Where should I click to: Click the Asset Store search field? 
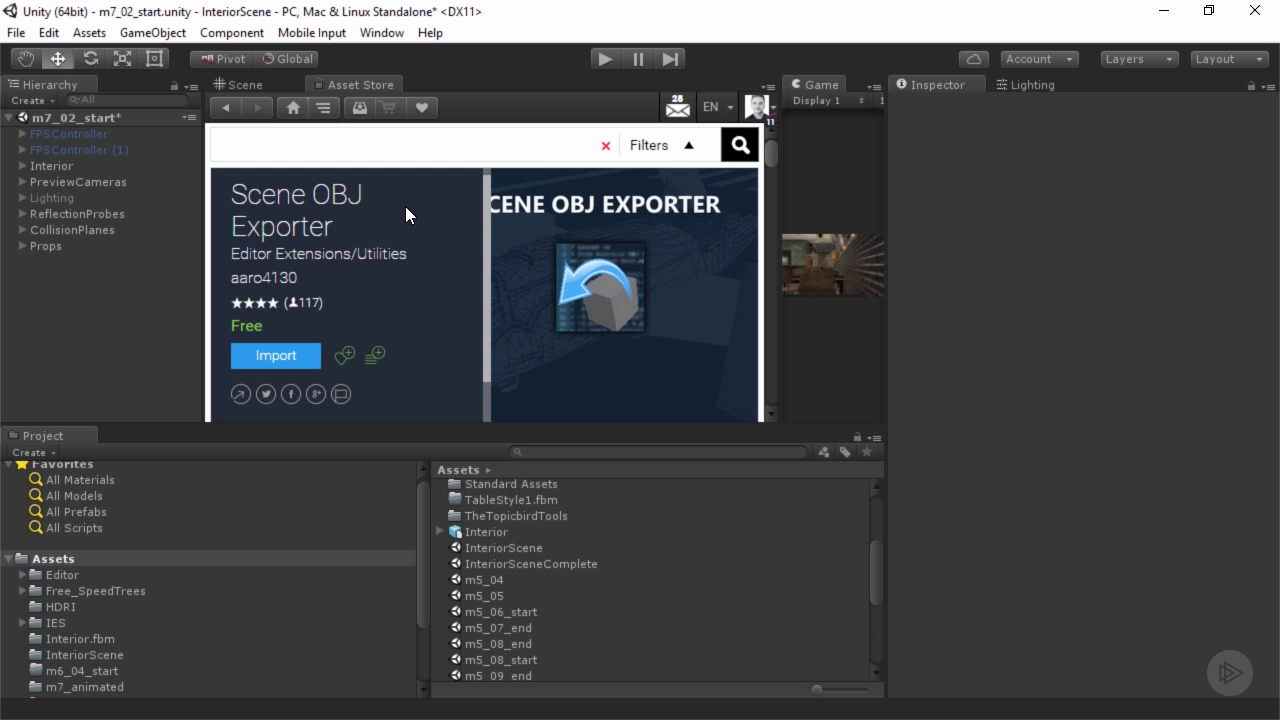[x=402, y=145]
